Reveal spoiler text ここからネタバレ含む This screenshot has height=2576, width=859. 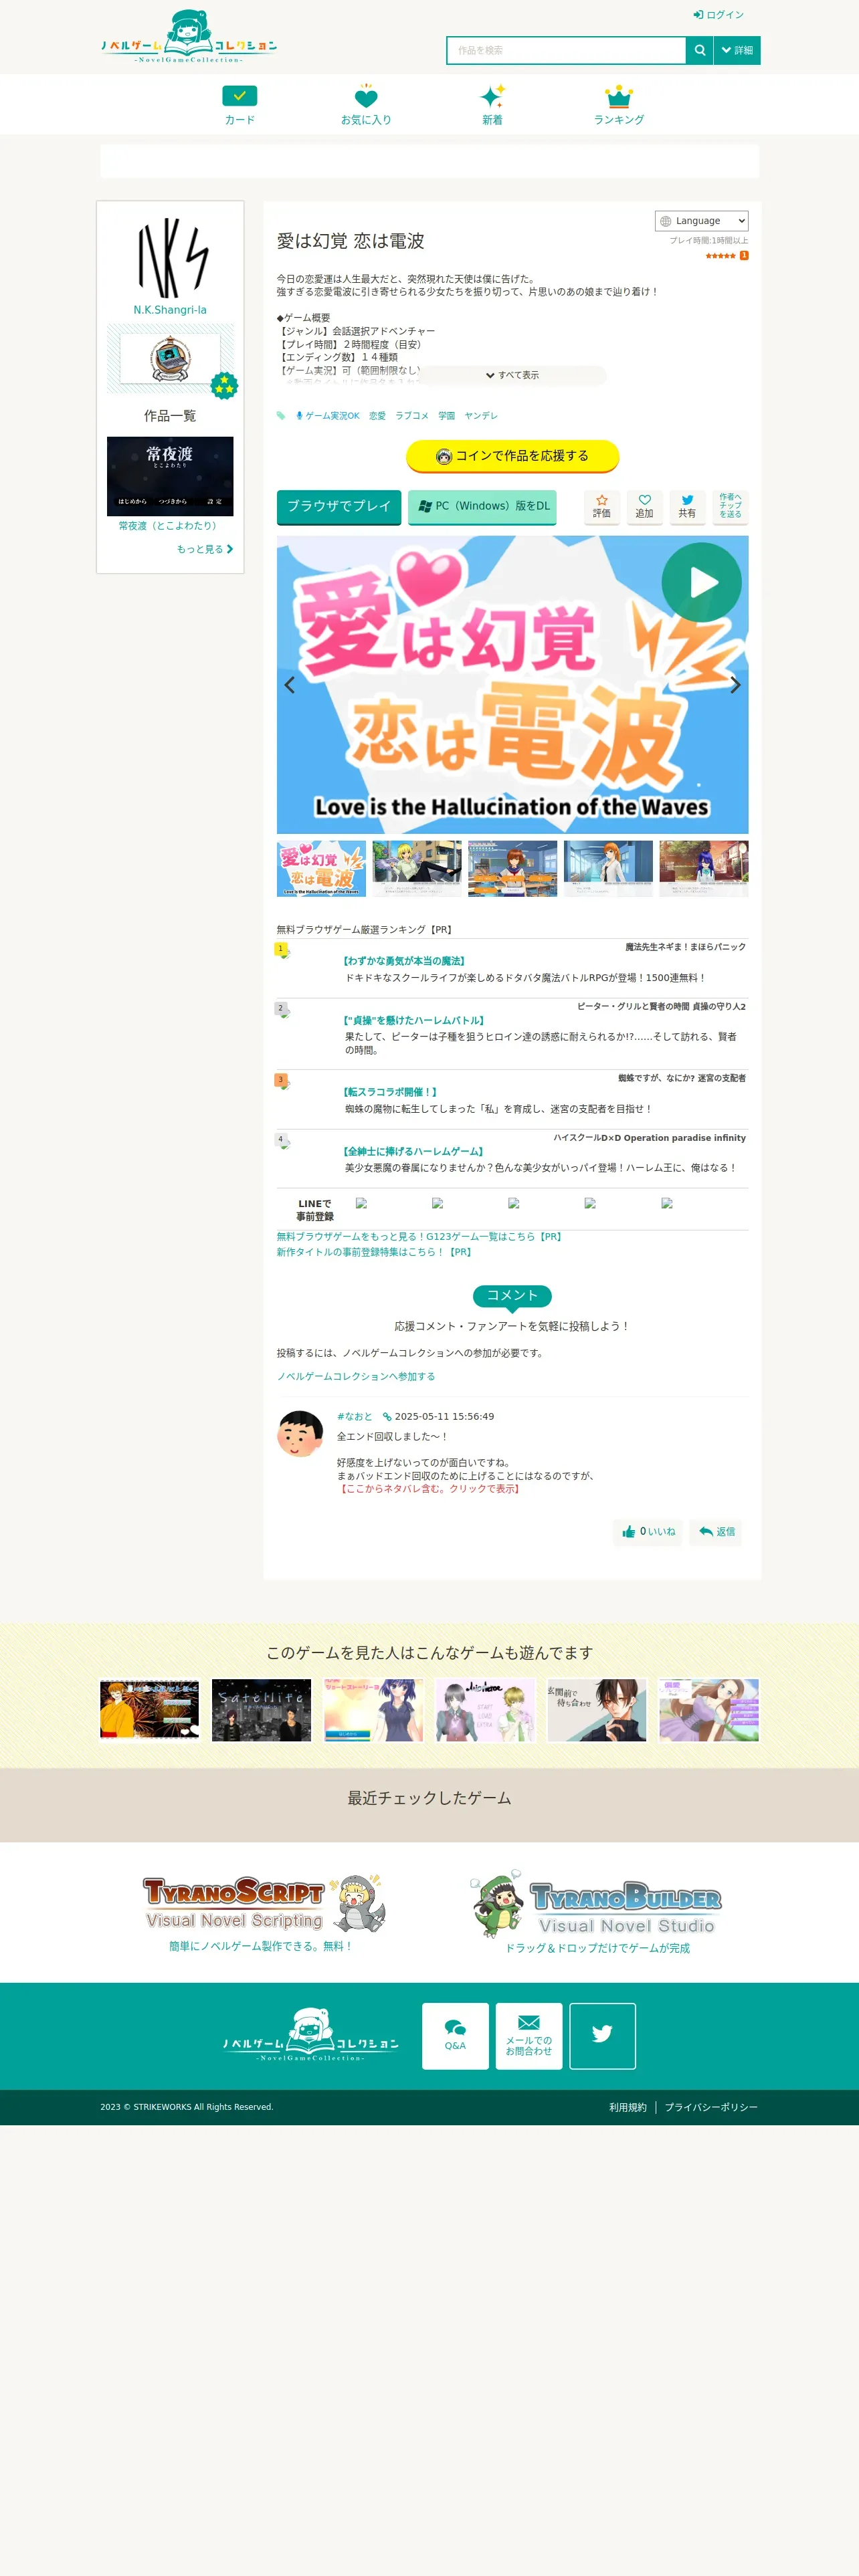429,1489
